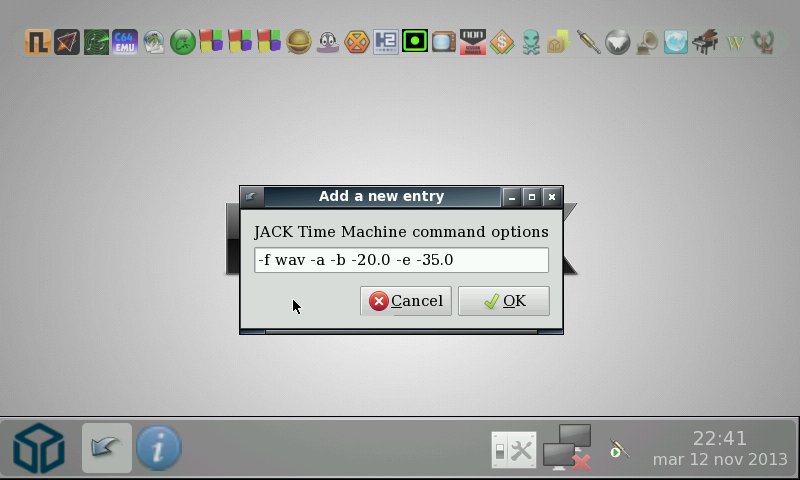Start the C64 EMU emulator

[125, 42]
